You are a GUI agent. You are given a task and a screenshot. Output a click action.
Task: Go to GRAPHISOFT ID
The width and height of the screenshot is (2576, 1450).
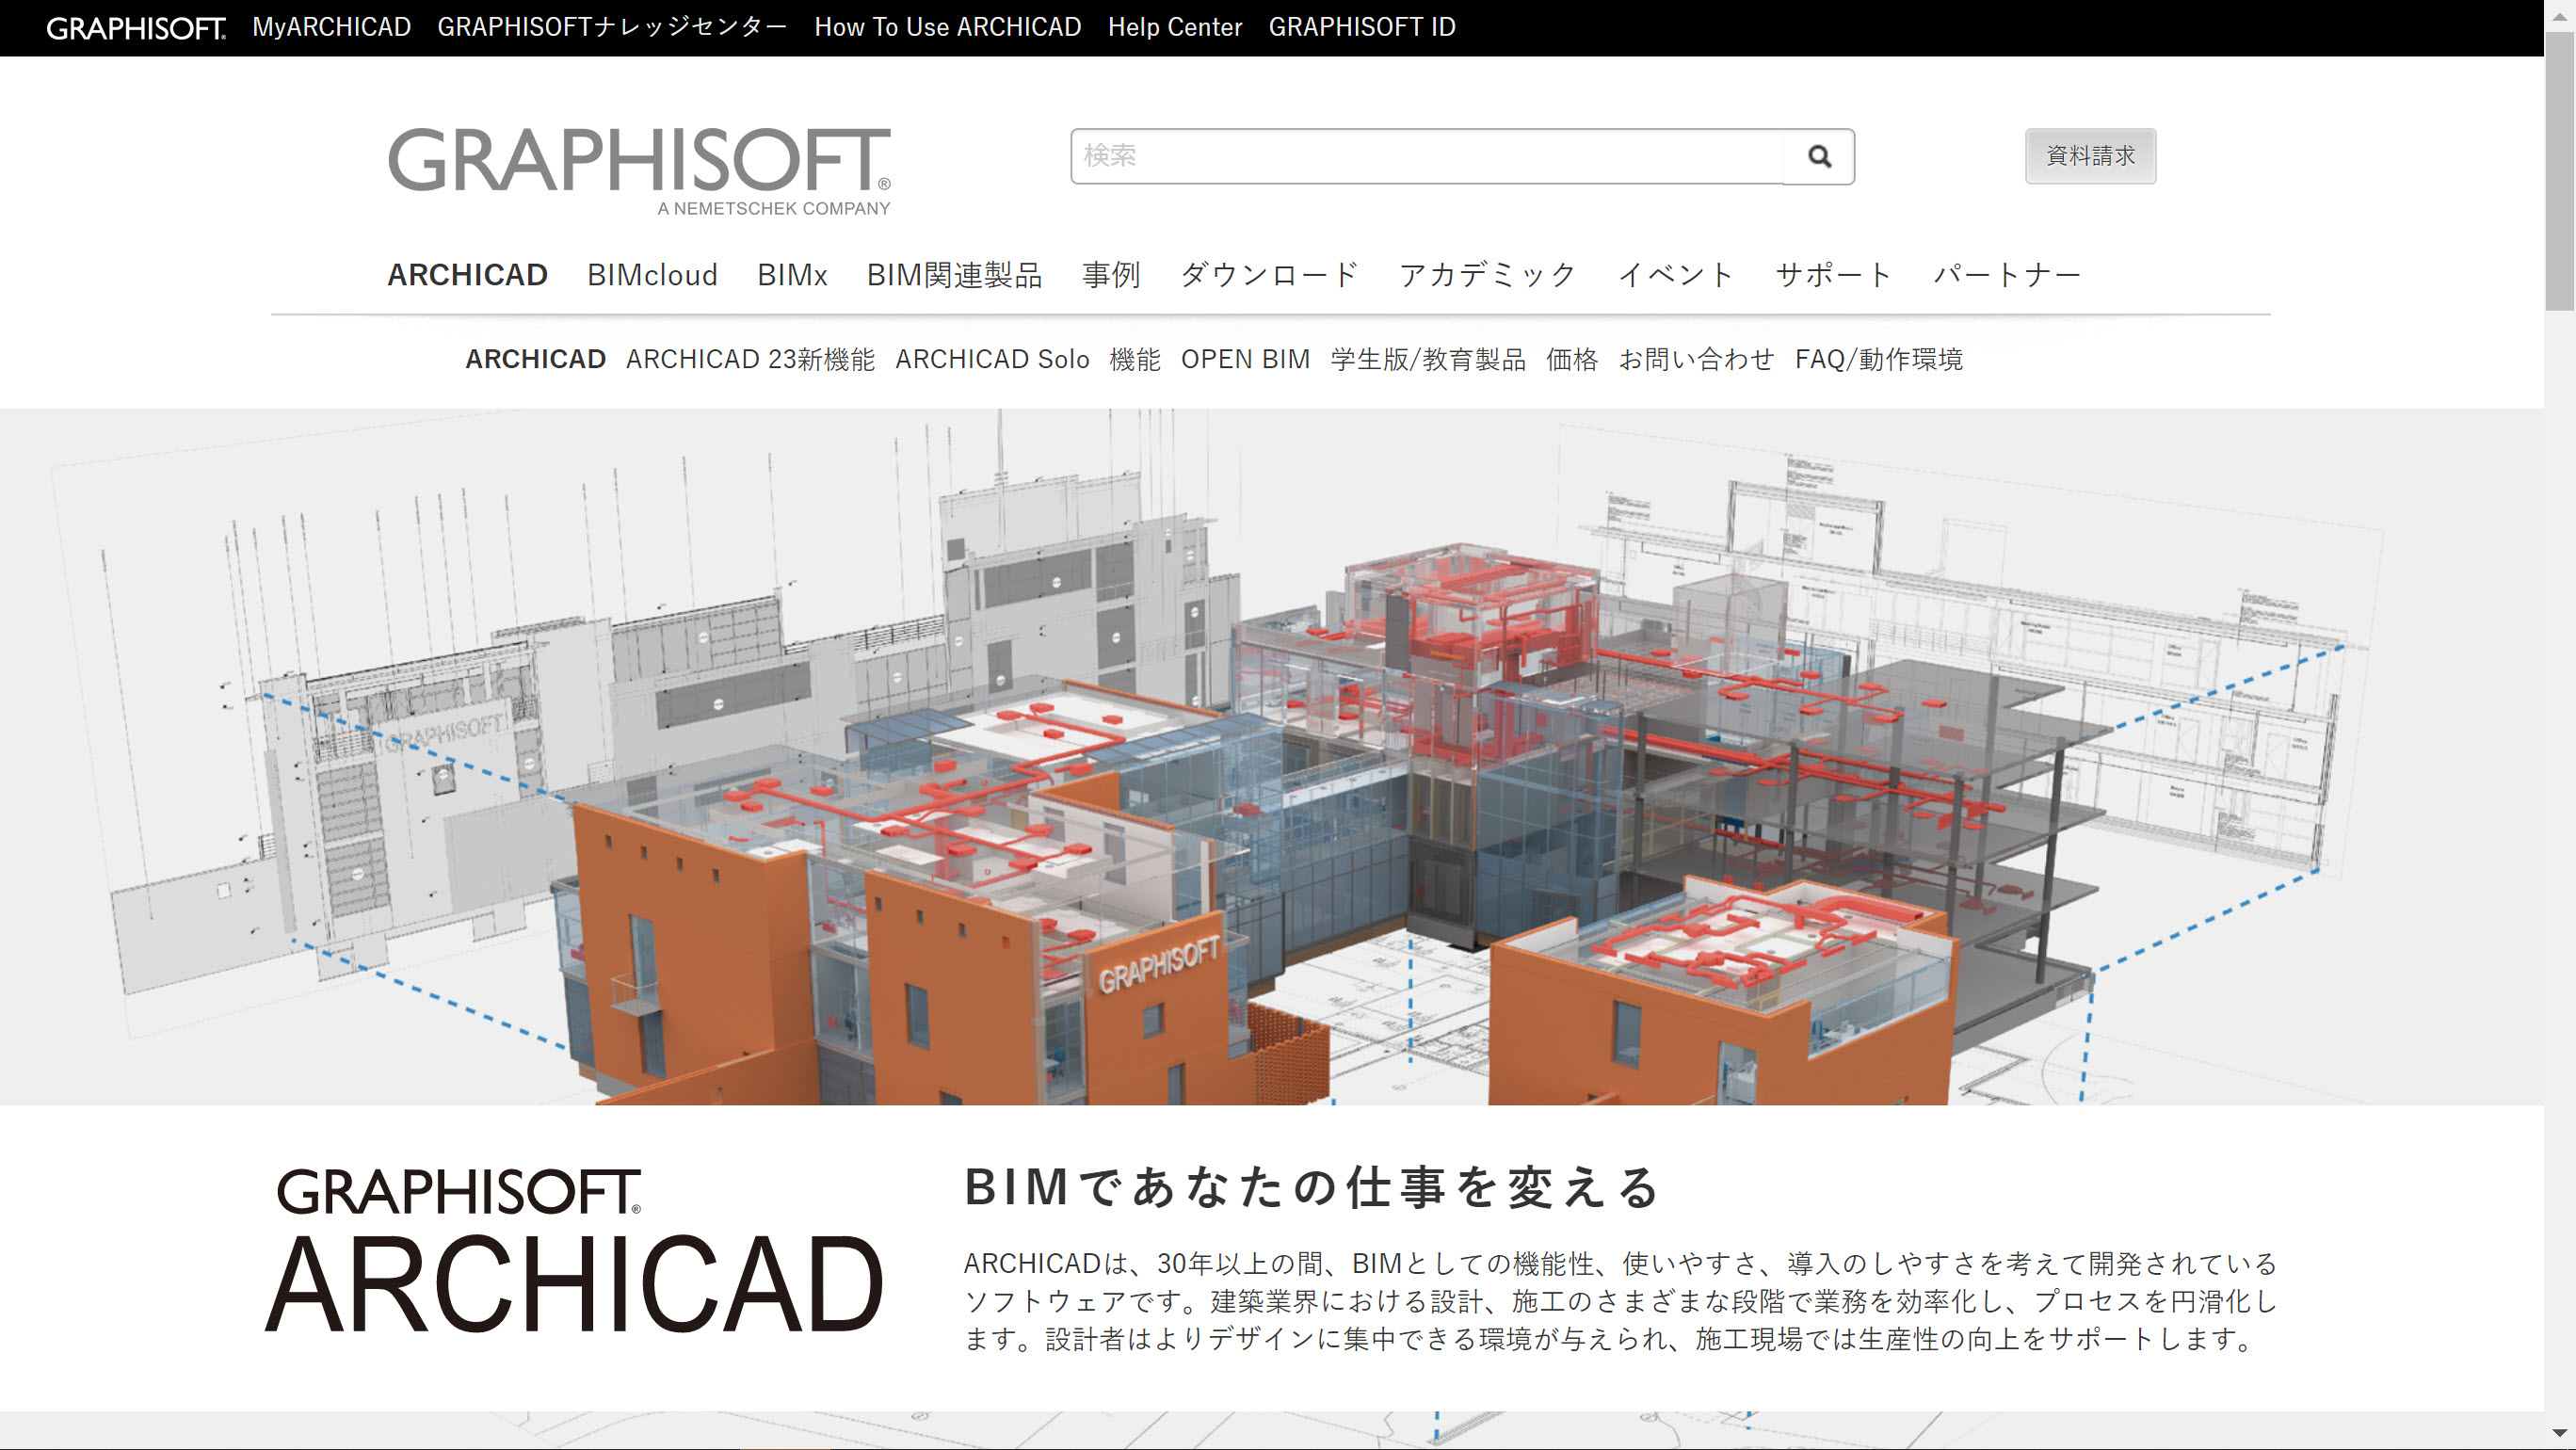click(1361, 27)
